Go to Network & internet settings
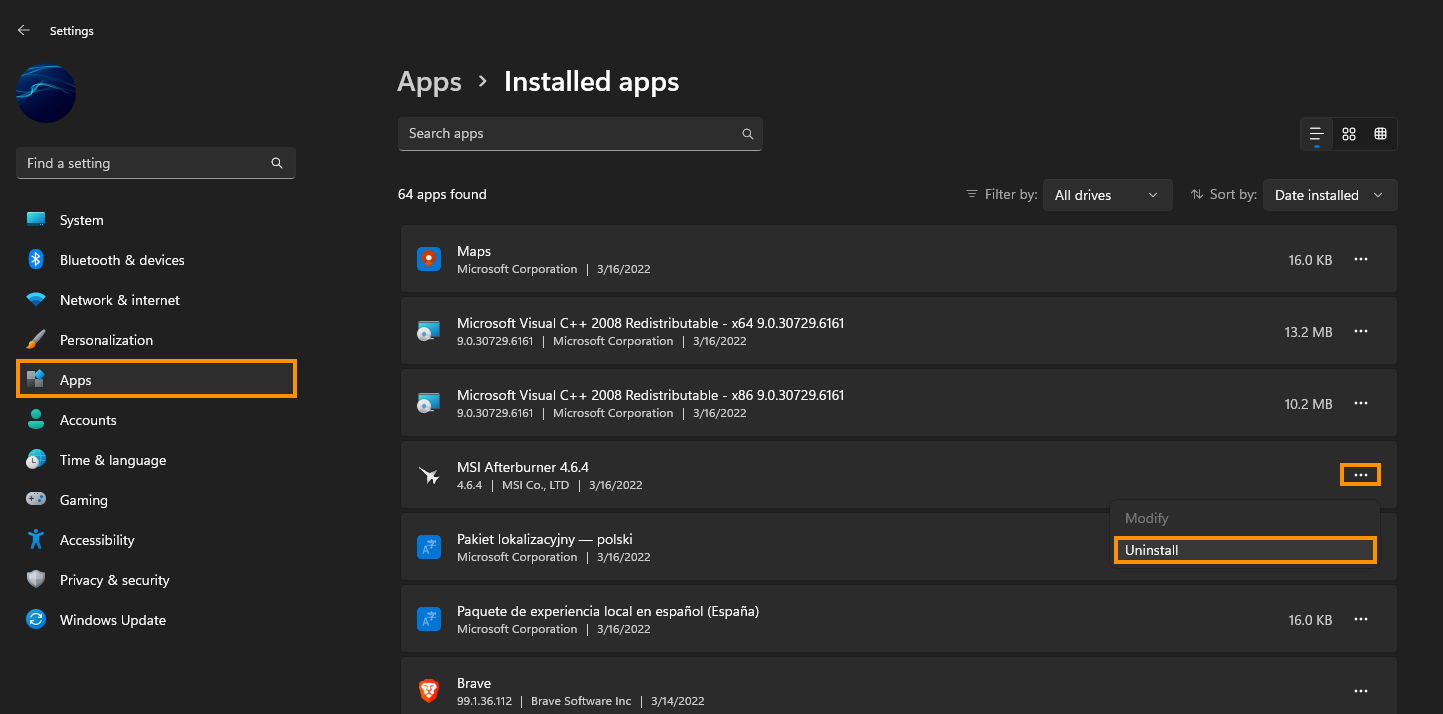This screenshot has width=1443, height=714. [x=156, y=300]
